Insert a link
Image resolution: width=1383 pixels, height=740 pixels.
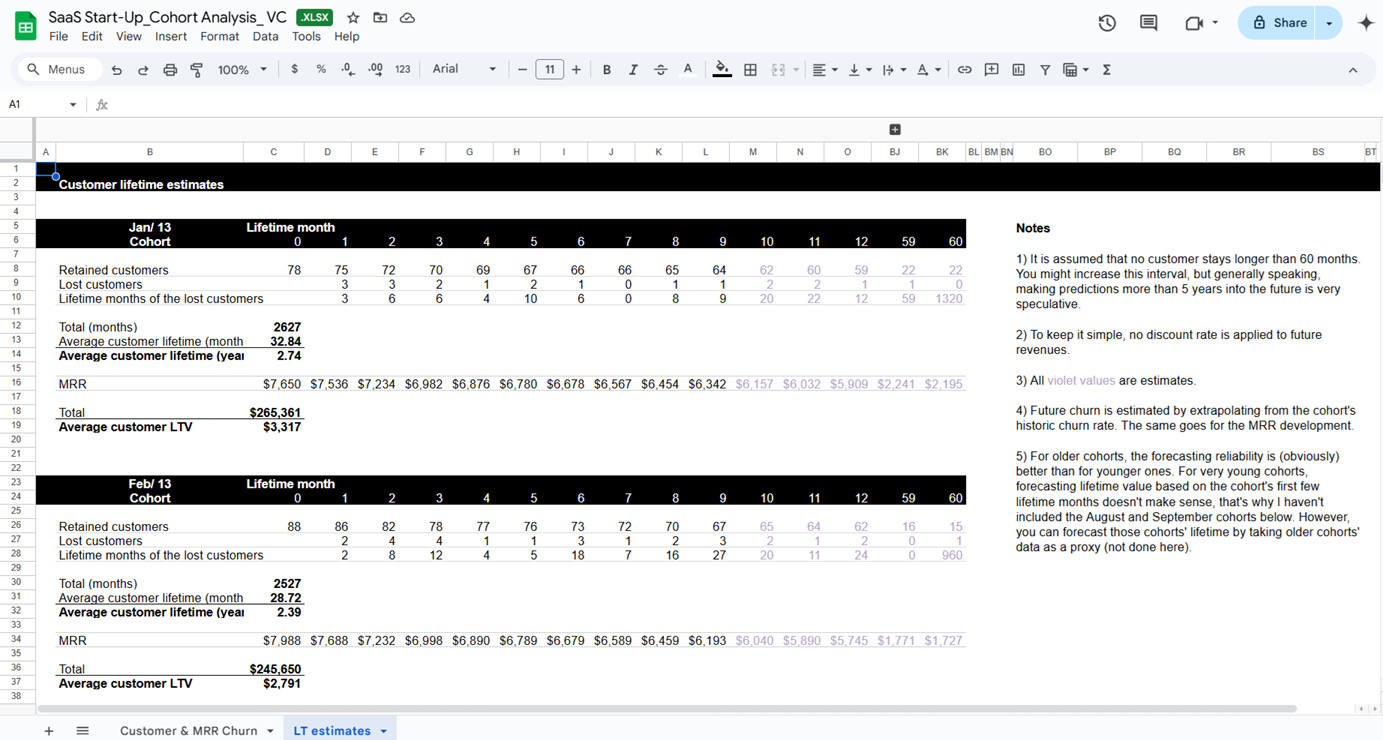click(x=964, y=69)
